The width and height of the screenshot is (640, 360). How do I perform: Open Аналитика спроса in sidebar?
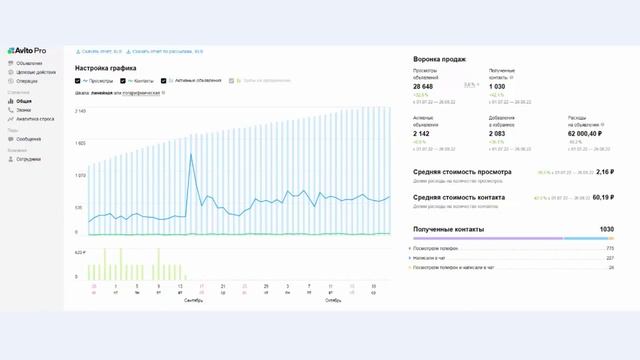click(35, 119)
